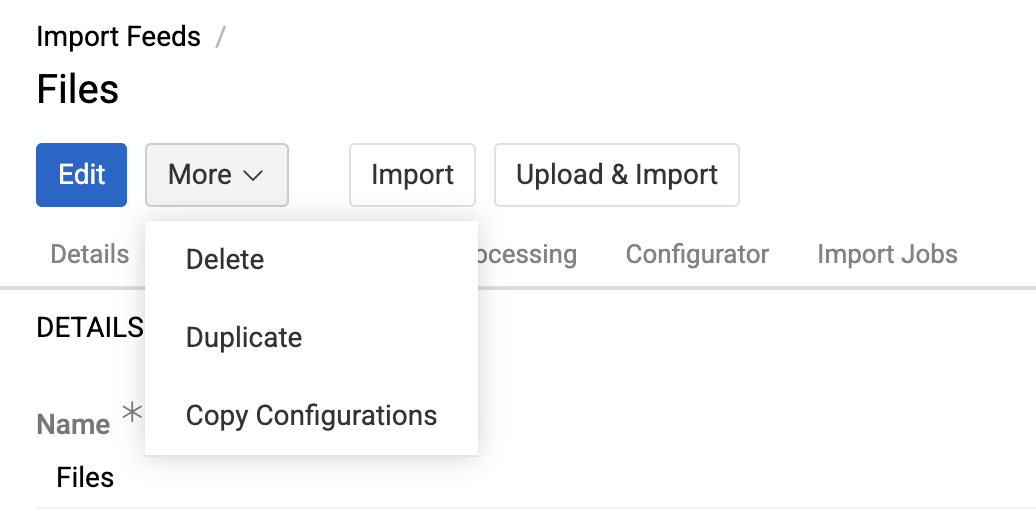Toggle the More actions dropdown
This screenshot has height=516, width=1036.
(x=216, y=175)
